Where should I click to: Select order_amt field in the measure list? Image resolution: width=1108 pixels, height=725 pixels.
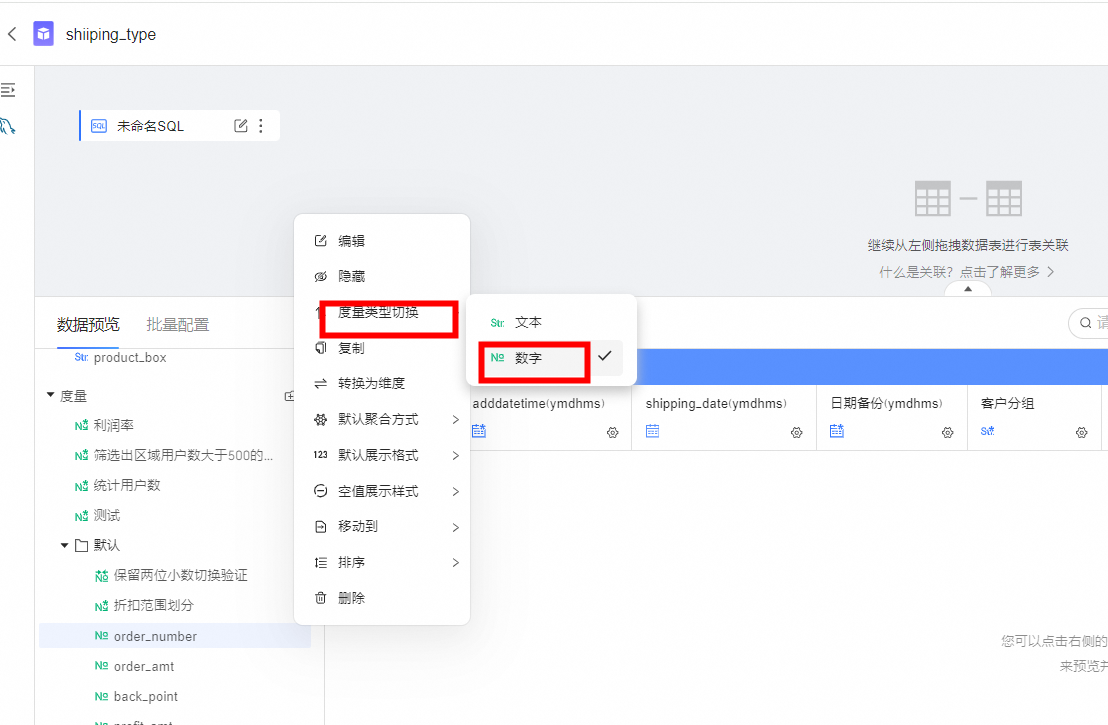pyautogui.click(x=144, y=666)
